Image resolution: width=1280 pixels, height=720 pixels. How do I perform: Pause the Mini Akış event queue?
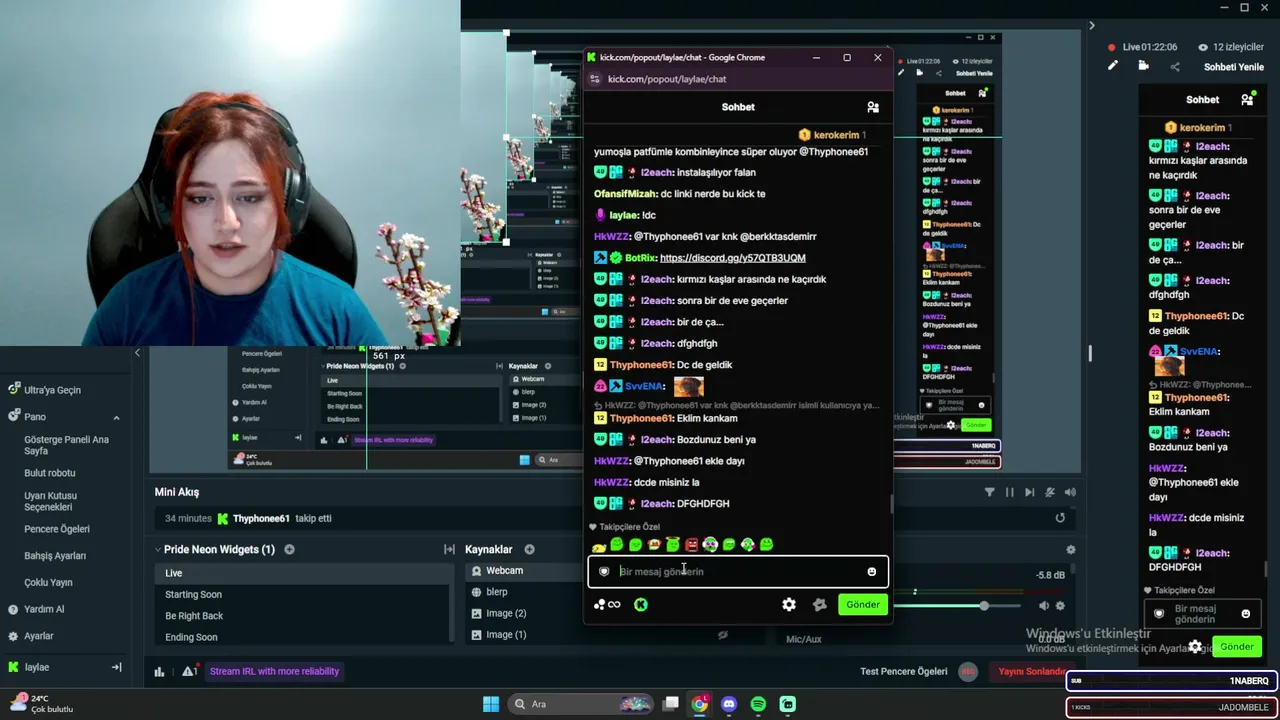coord(1010,492)
